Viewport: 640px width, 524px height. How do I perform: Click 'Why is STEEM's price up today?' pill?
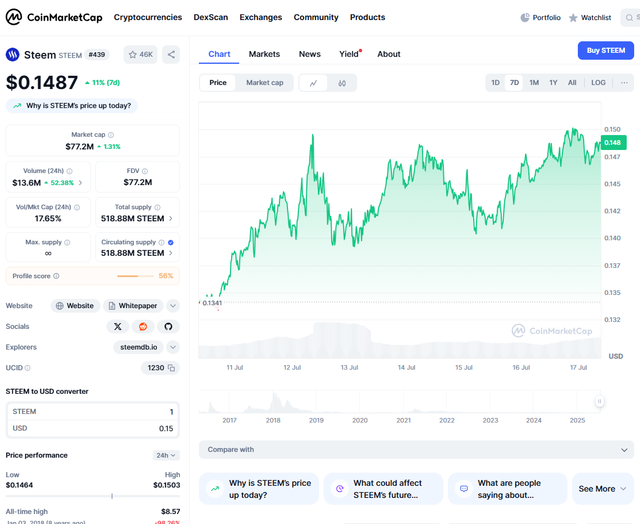pos(72,106)
